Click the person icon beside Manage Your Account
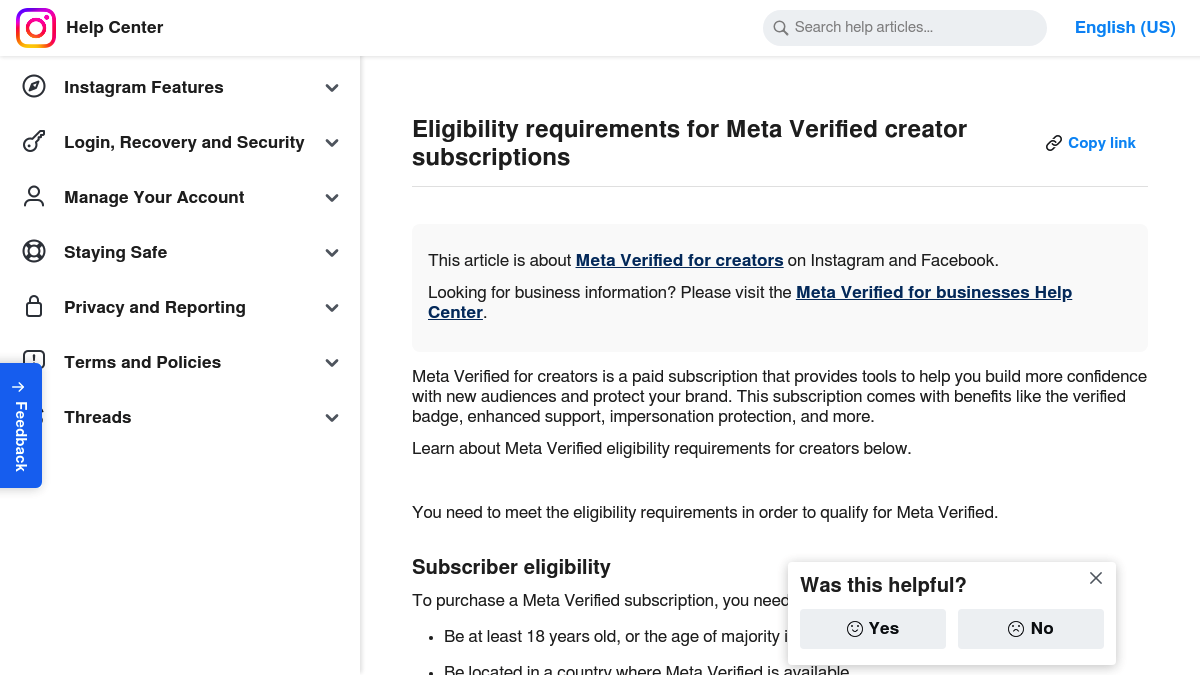 tap(34, 197)
